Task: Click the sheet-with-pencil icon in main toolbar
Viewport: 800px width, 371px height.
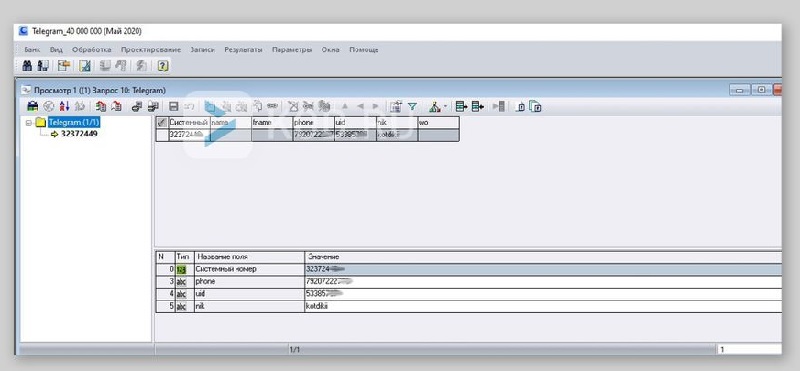Action: click(x=85, y=65)
